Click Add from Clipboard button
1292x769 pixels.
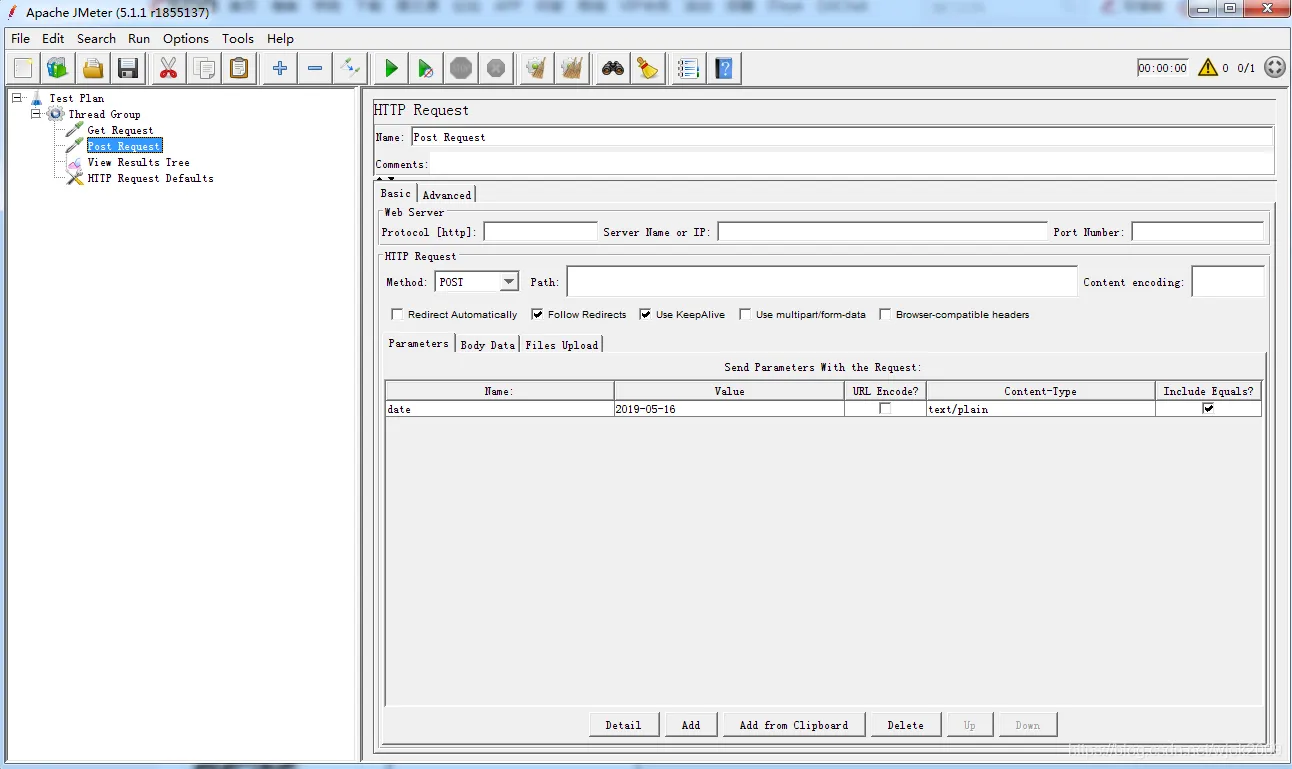[x=793, y=725]
